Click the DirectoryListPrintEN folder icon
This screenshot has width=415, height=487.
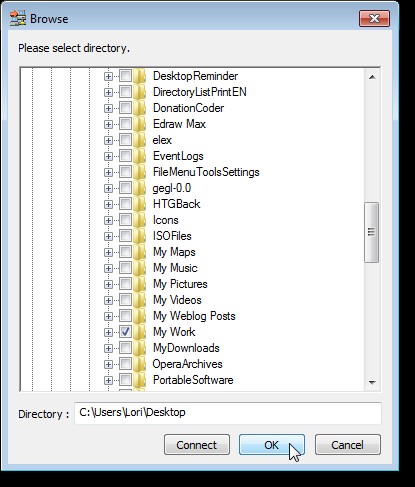click(x=139, y=92)
